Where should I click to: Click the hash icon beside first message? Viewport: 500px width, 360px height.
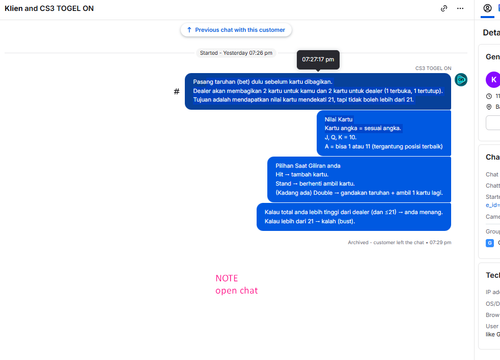pyautogui.click(x=177, y=91)
